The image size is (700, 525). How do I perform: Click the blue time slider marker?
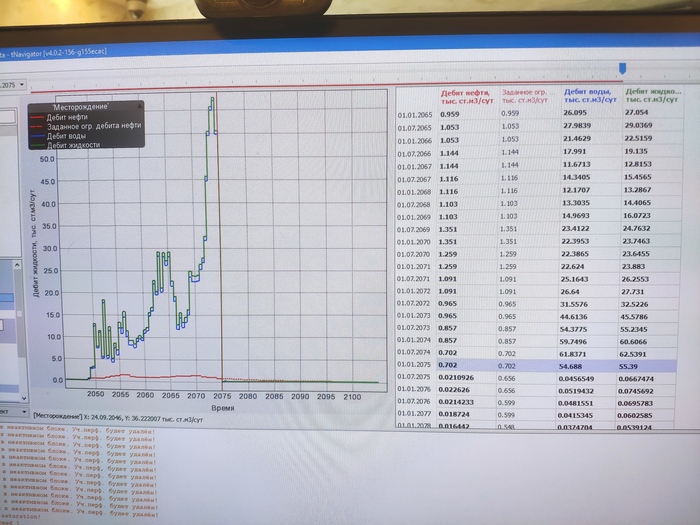point(622,68)
